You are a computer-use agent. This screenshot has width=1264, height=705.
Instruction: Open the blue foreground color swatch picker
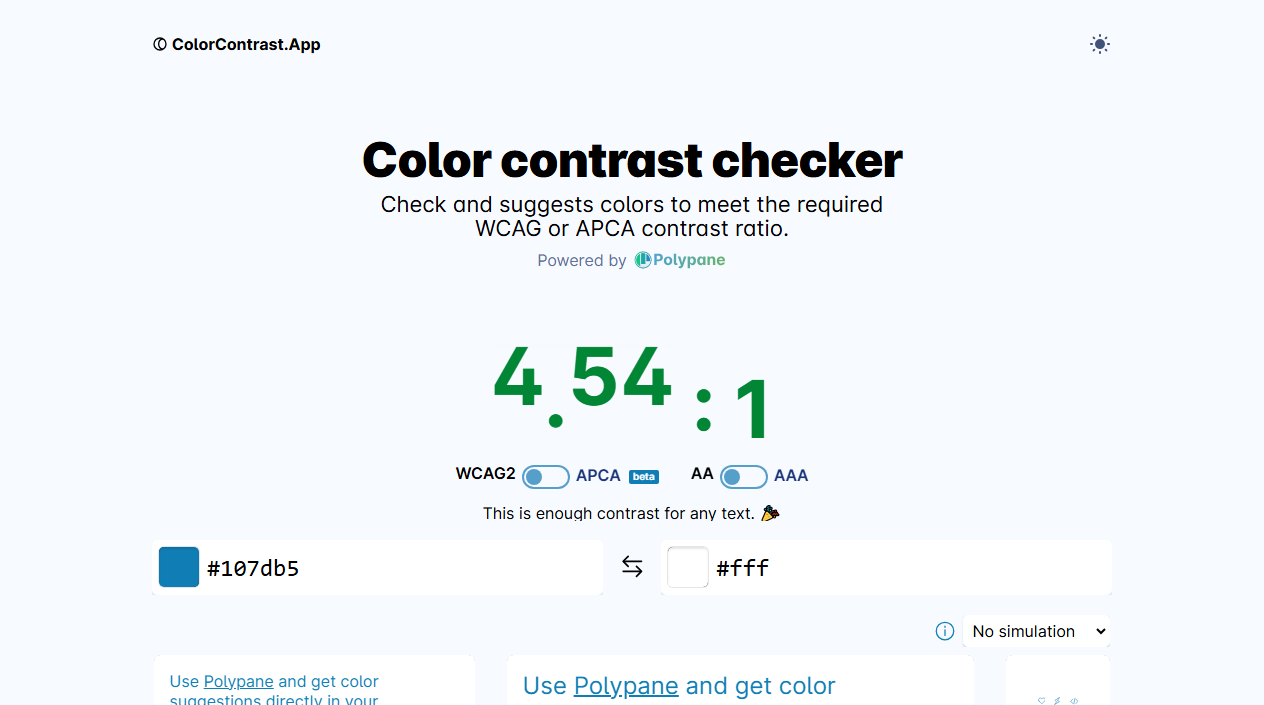click(x=179, y=566)
